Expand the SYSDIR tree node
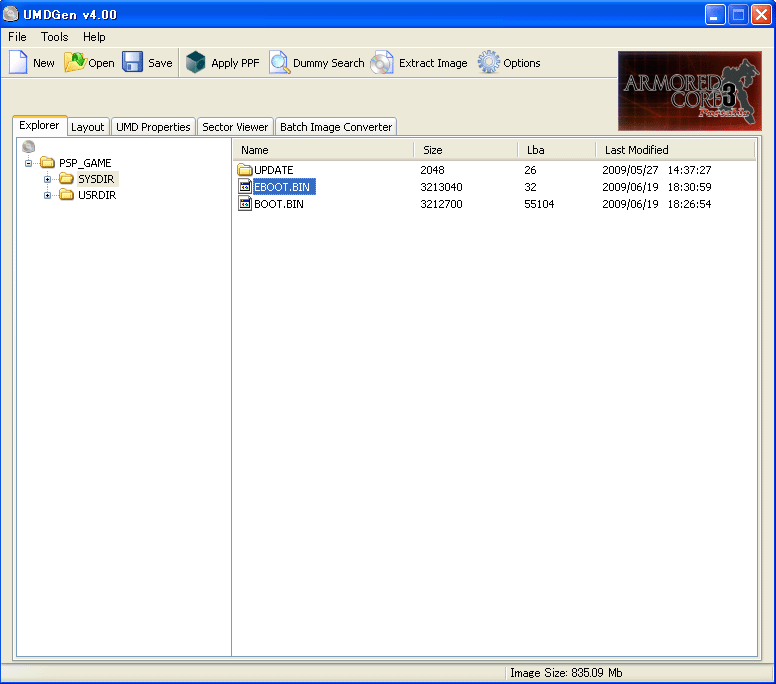The height and width of the screenshot is (684, 776). 48,179
